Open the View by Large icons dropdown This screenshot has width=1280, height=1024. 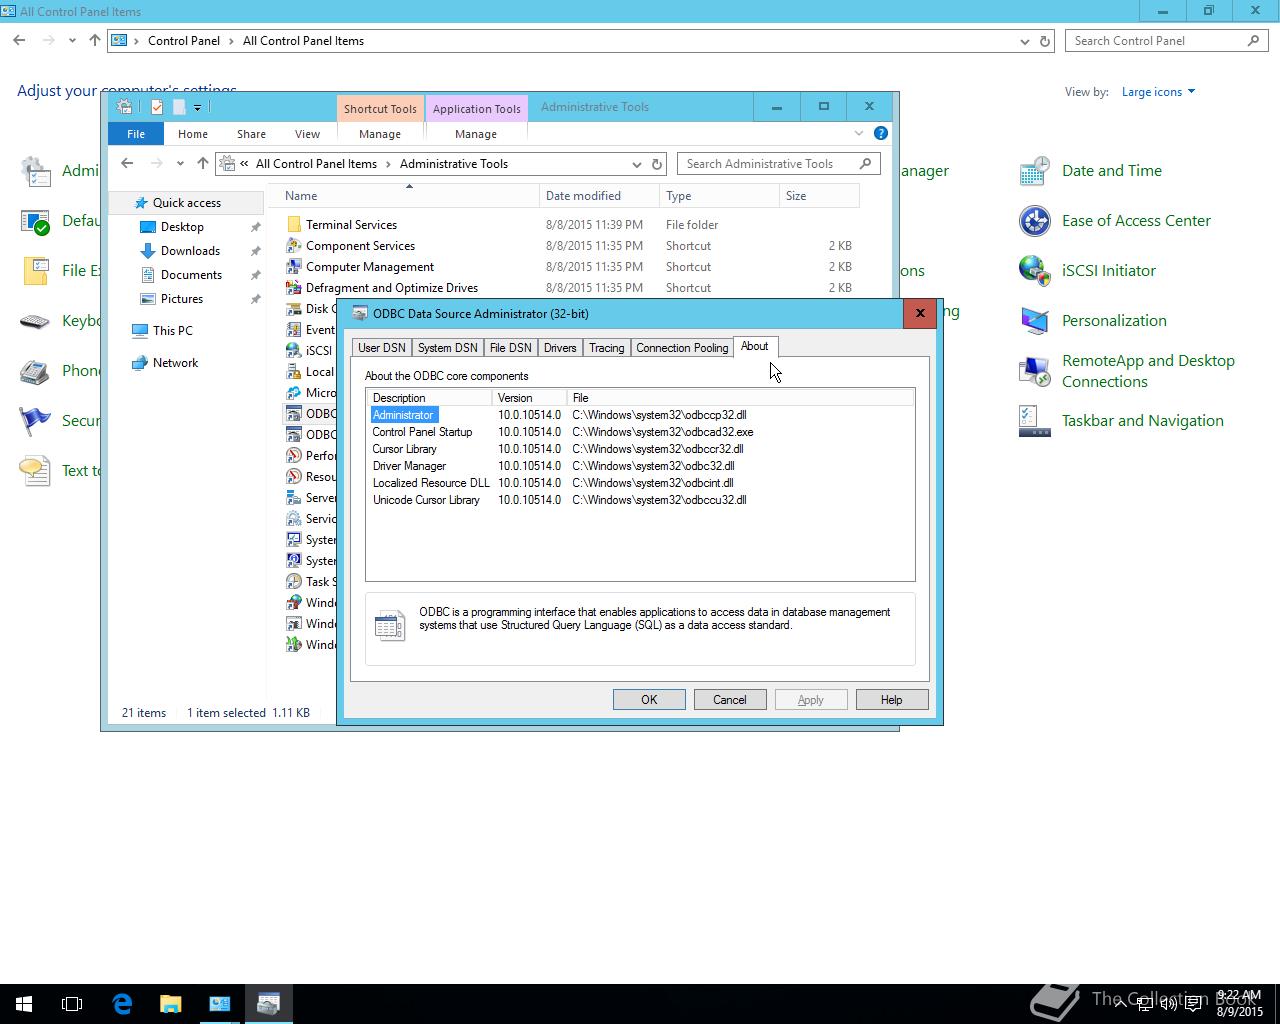(1158, 92)
